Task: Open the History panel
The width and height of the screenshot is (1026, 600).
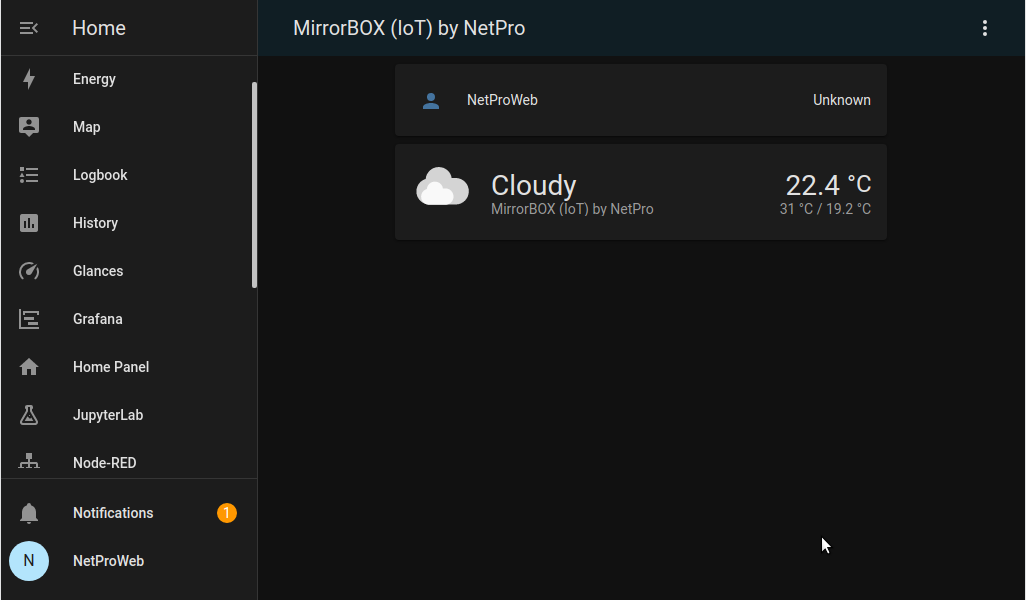Action: click(x=127, y=223)
